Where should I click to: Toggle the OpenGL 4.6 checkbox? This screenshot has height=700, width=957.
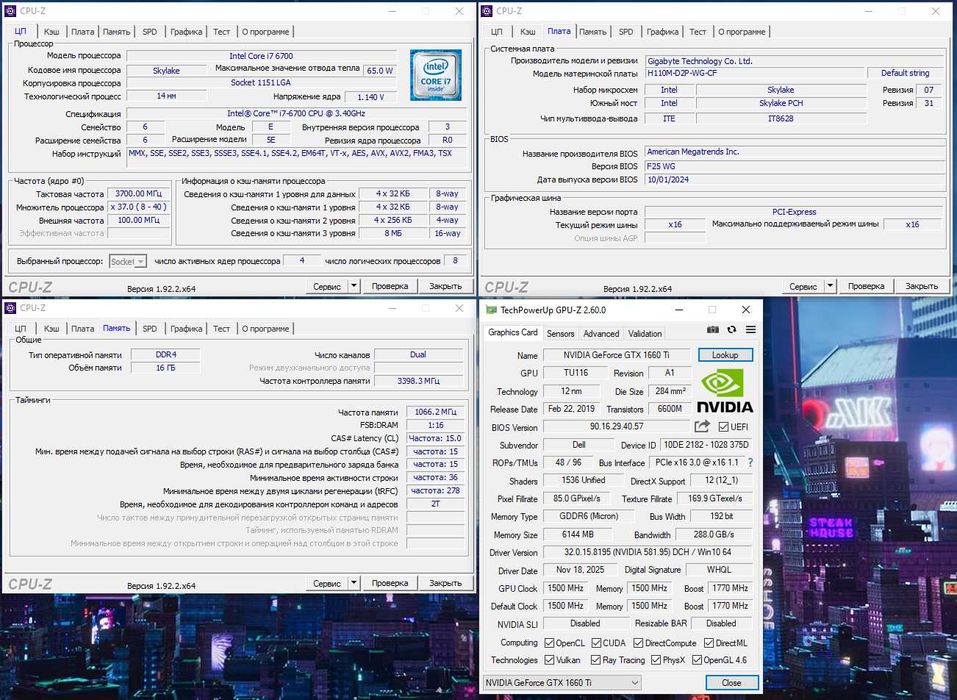pyautogui.click(x=696, y=660)
